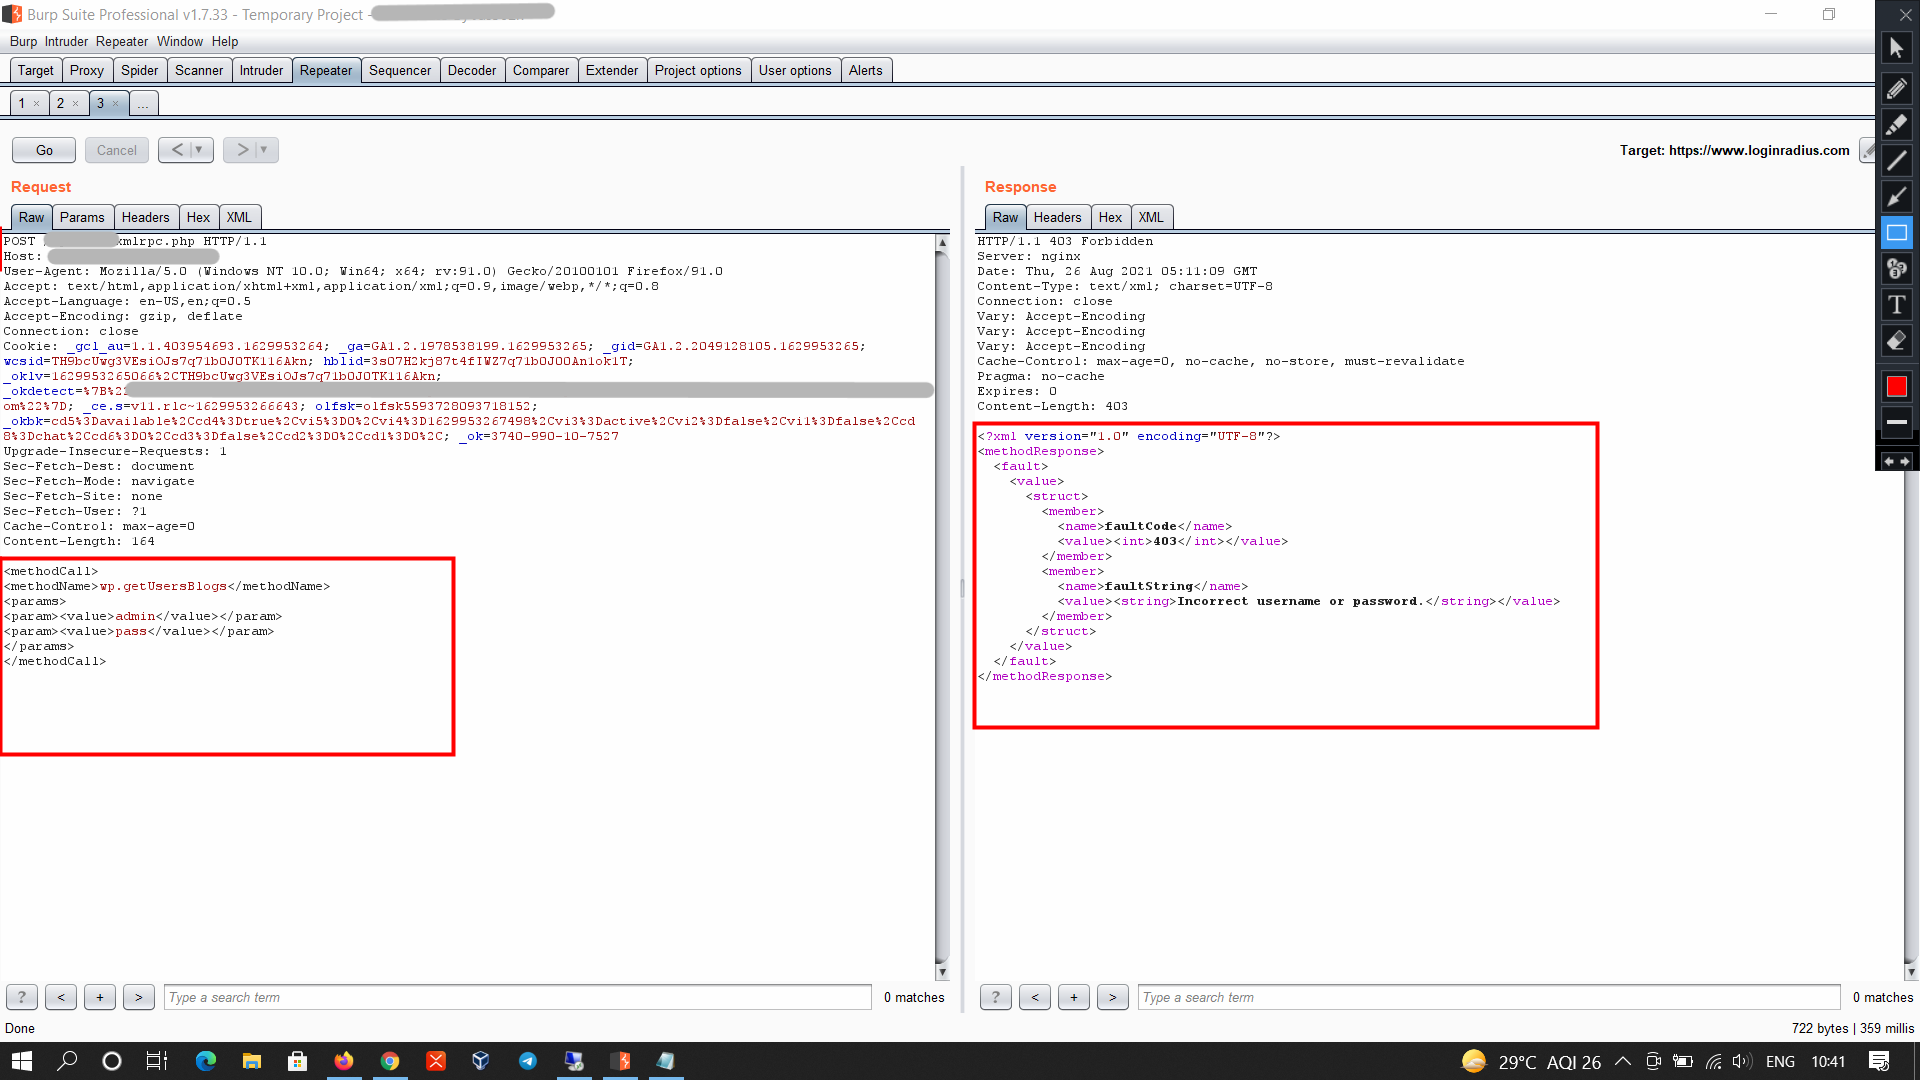Select the rectangle shape tool

tap(1896, 232)
